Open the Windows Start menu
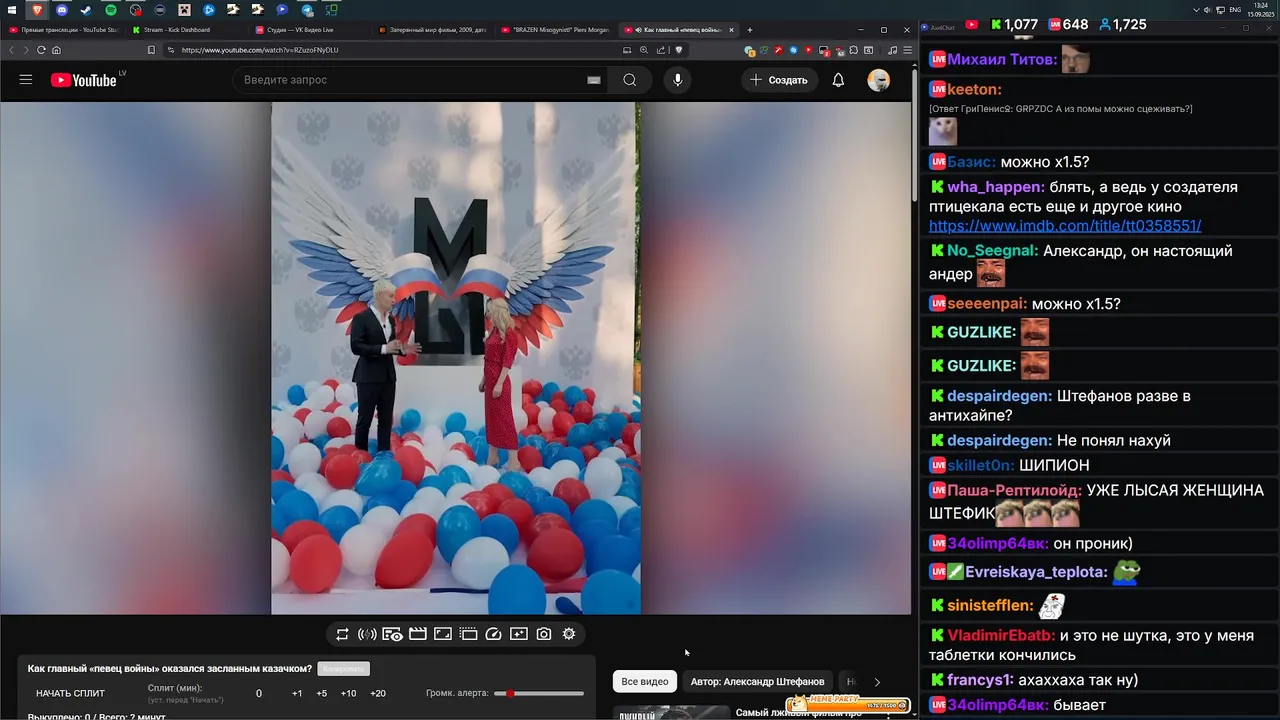The height and width of the screenshot is (720, 1280). 12,10
